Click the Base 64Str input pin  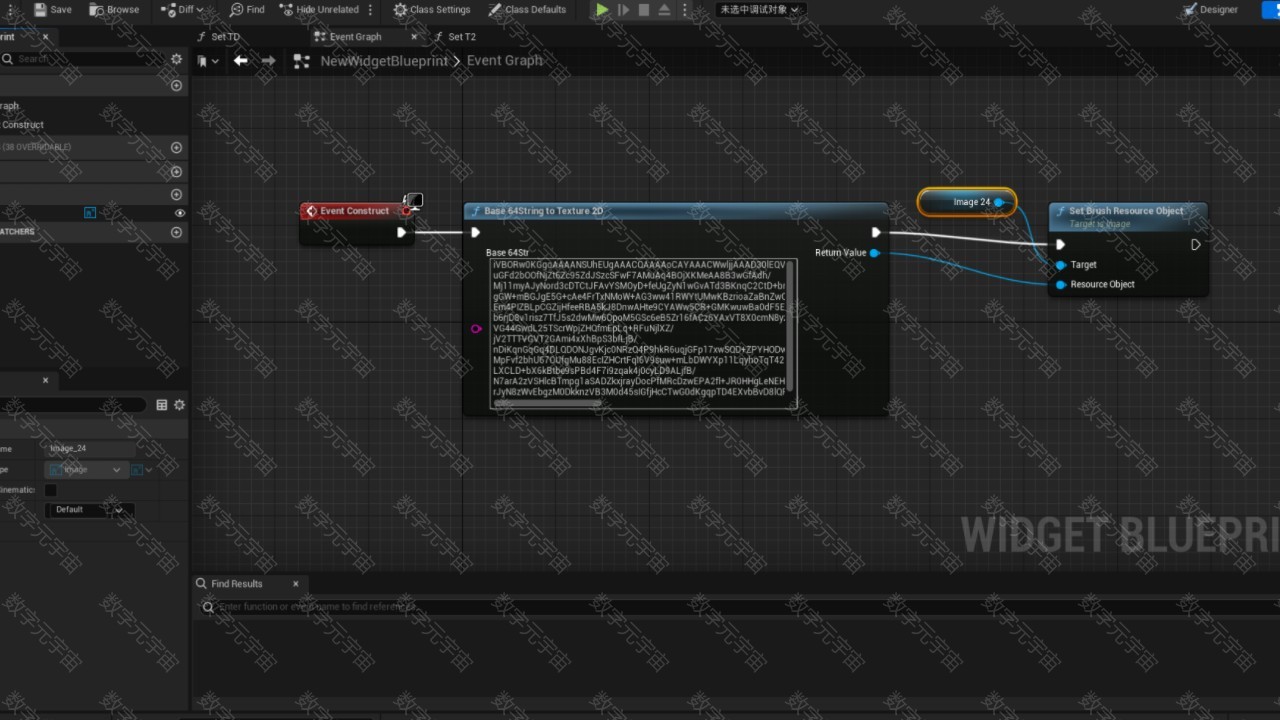pyautogui.click(x=476, y=328)
